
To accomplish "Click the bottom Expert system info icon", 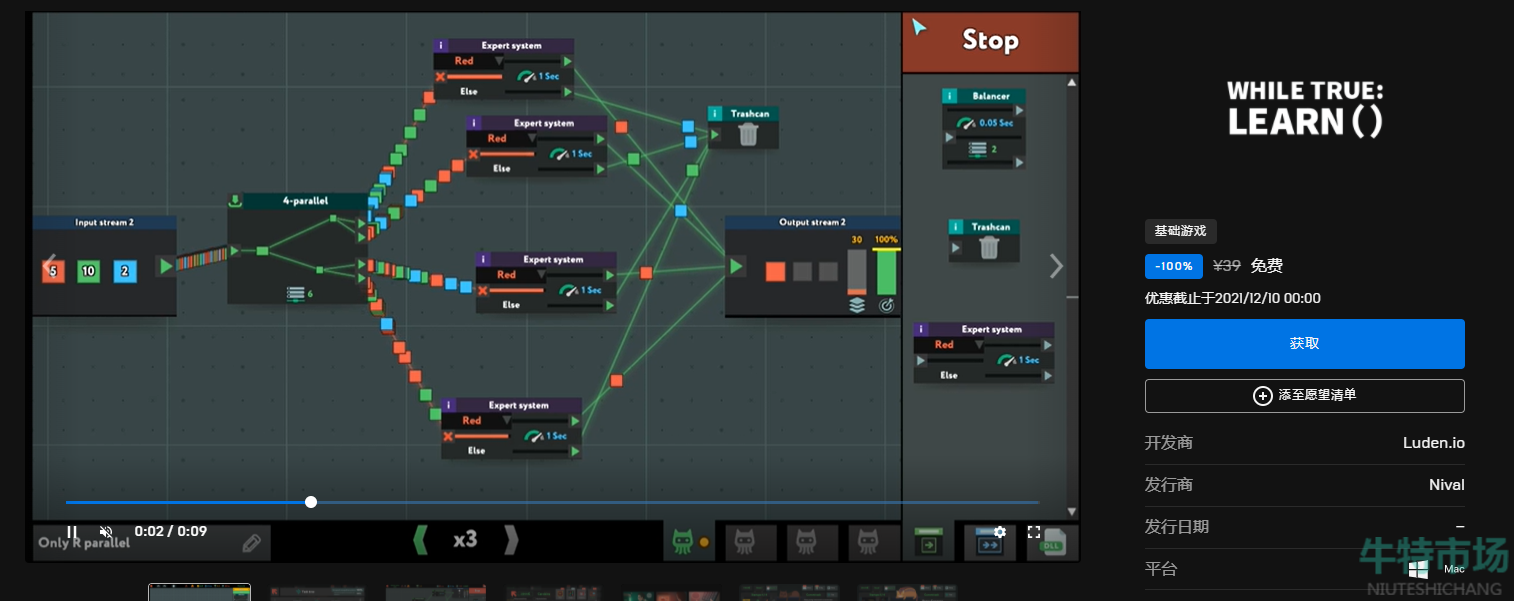I will 449,406.
